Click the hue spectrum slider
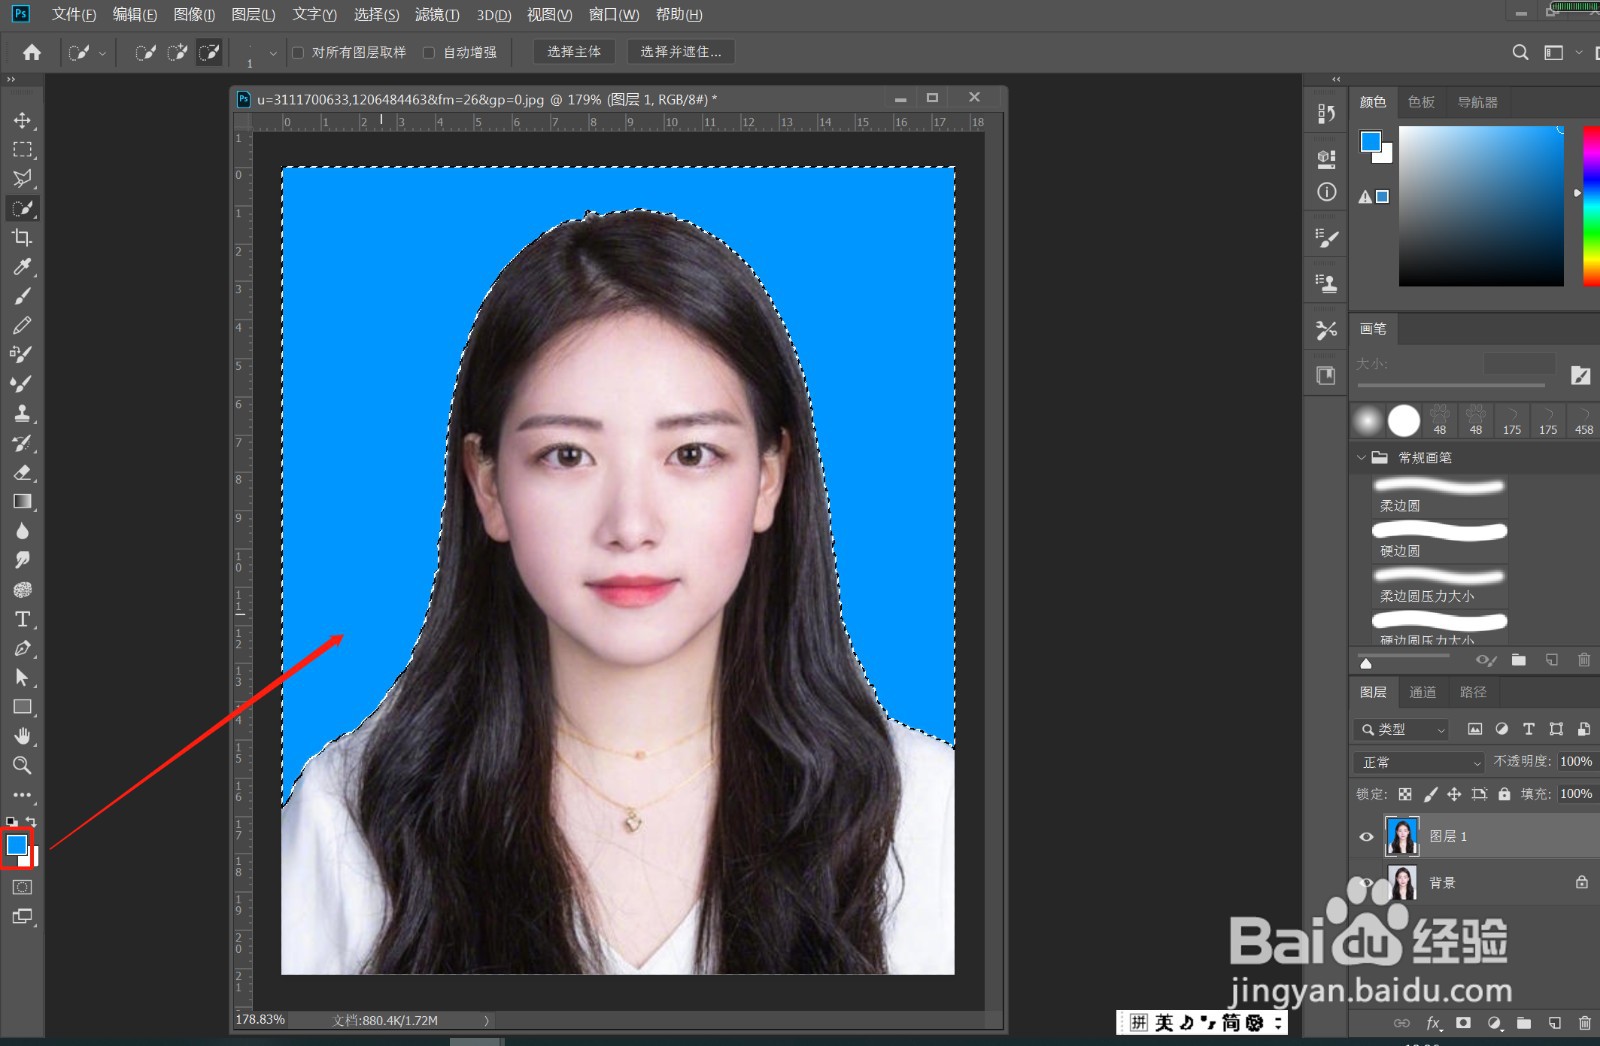Viewport: 1600px width, 1046px height. tap(1591, 206)
